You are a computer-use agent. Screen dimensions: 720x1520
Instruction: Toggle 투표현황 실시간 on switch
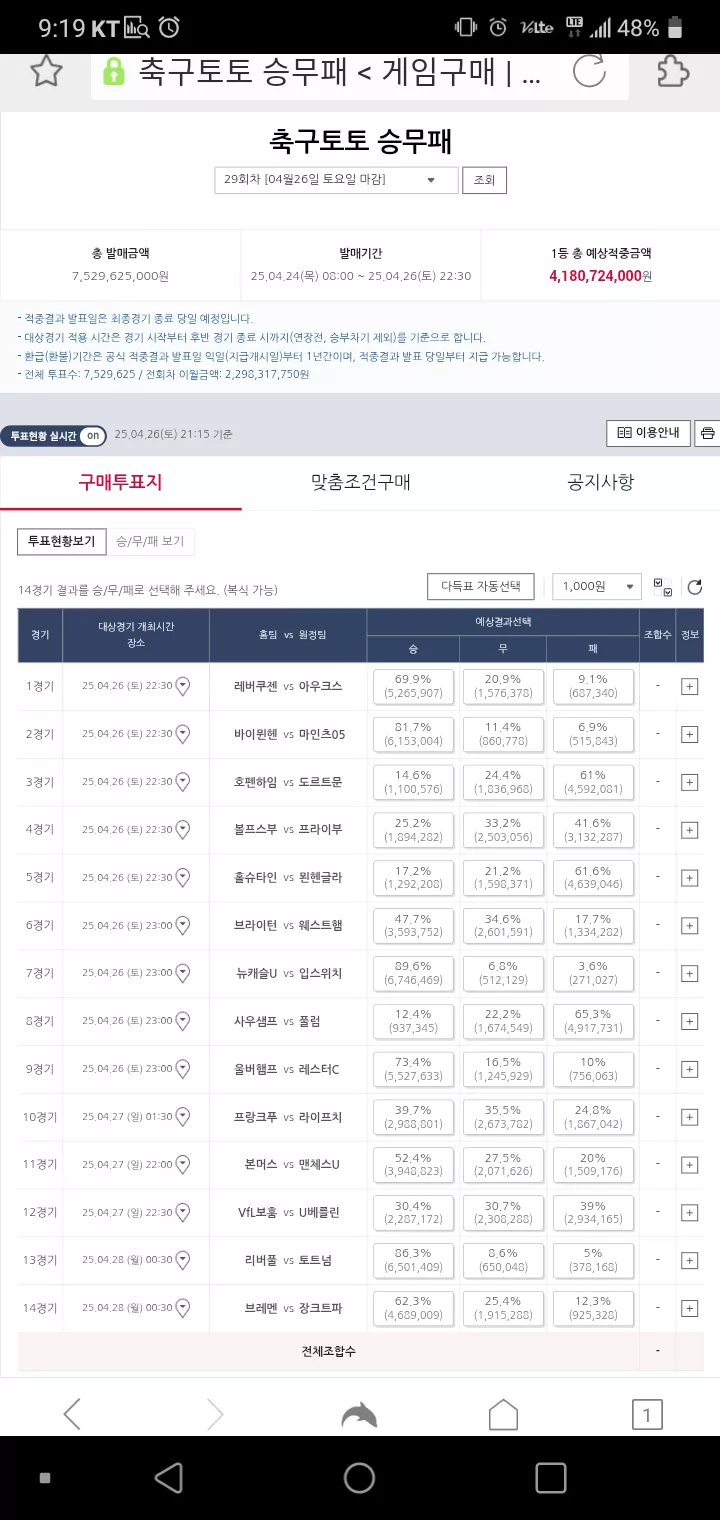92,436
